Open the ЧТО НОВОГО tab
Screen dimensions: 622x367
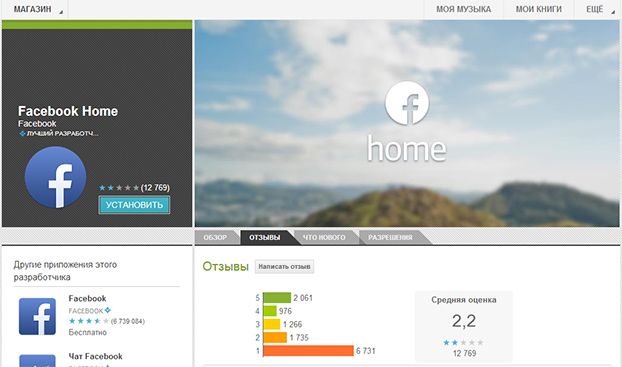[x=324, y=237]
